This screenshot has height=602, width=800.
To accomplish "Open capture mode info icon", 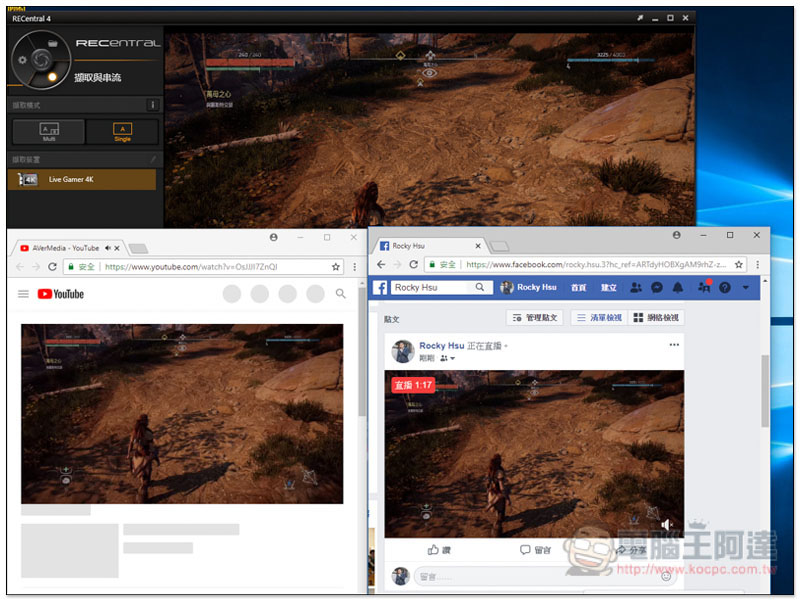I will point(152,105).
